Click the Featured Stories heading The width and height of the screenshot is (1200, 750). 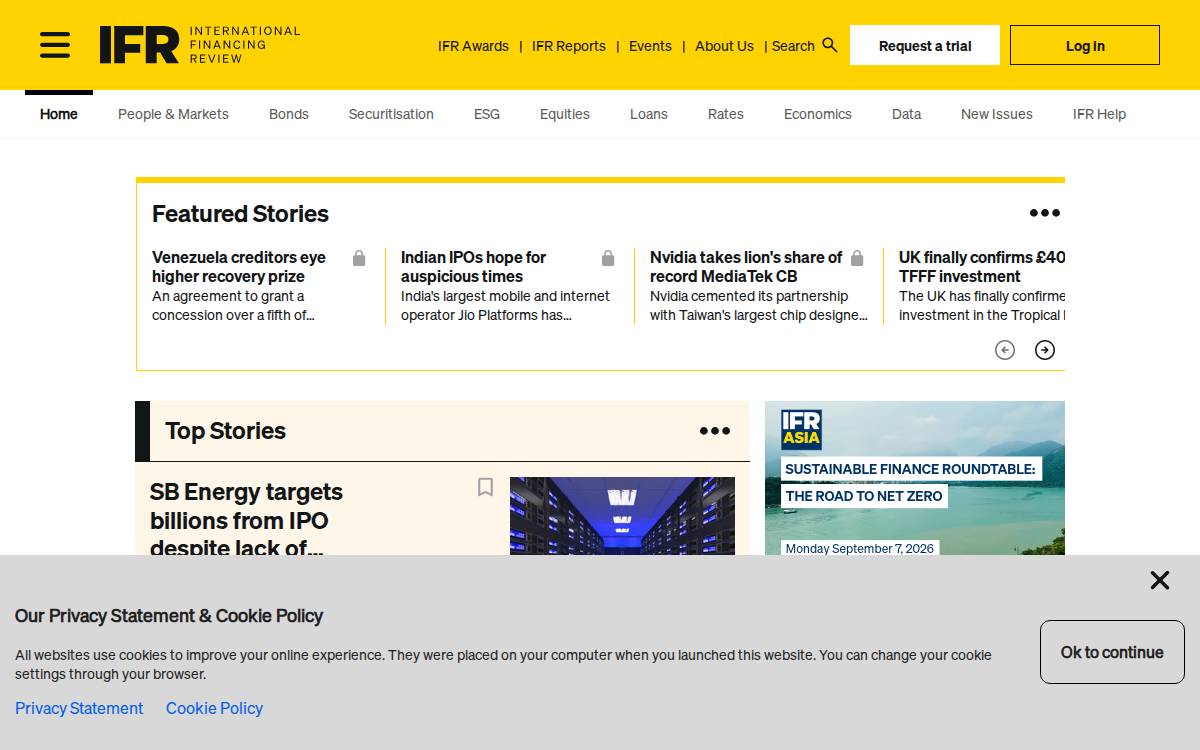240,214
